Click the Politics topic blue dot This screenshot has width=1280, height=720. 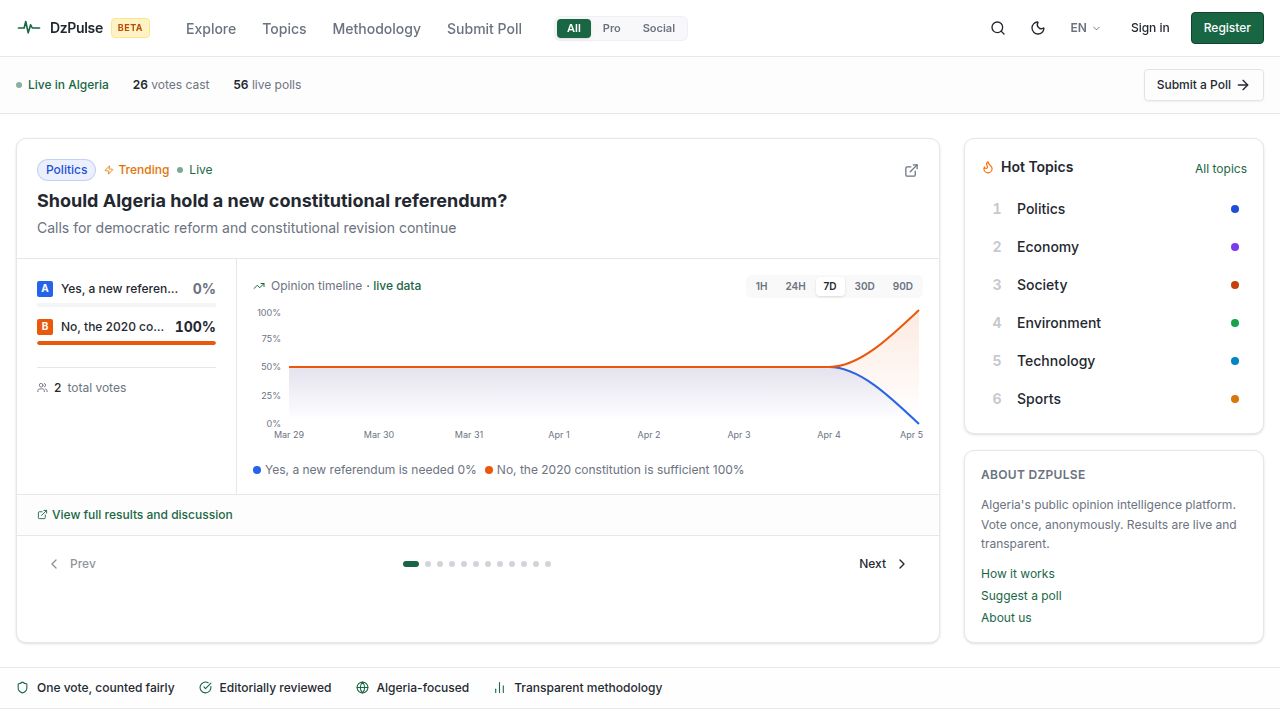click(1234, 209)
